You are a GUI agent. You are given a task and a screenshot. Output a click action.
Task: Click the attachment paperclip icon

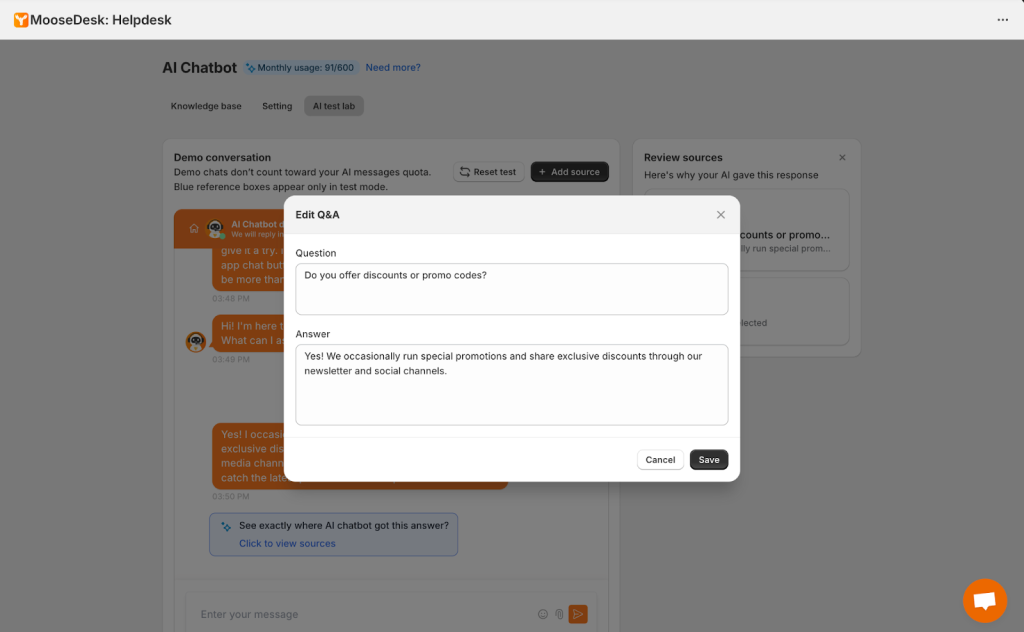tap(560, 614)
